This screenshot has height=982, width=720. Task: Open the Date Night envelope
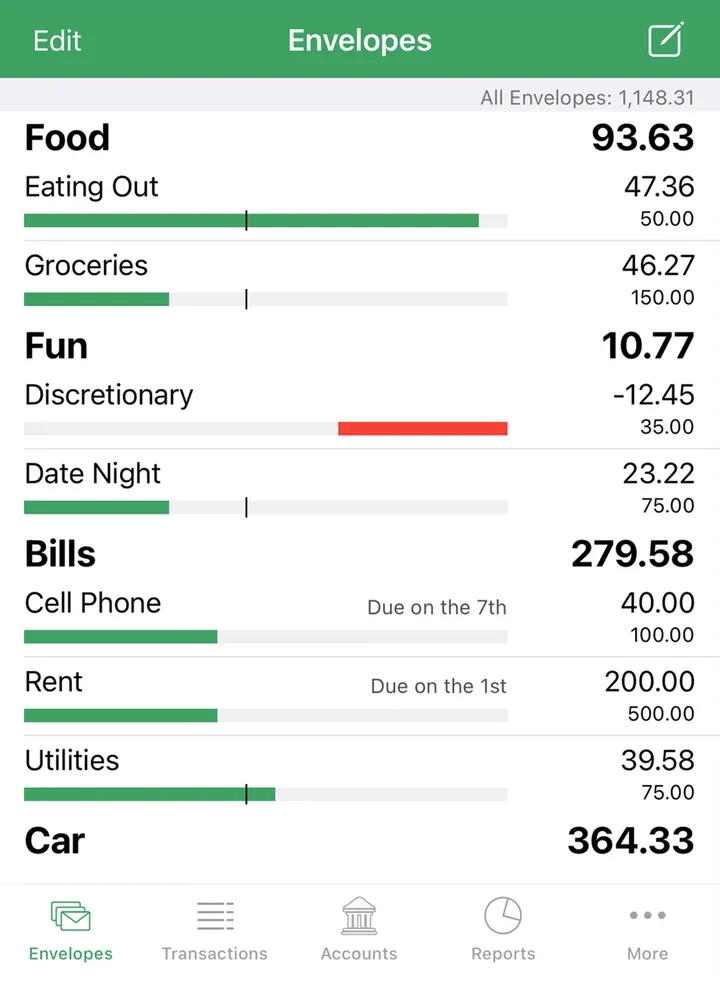(x=360, y=488)
